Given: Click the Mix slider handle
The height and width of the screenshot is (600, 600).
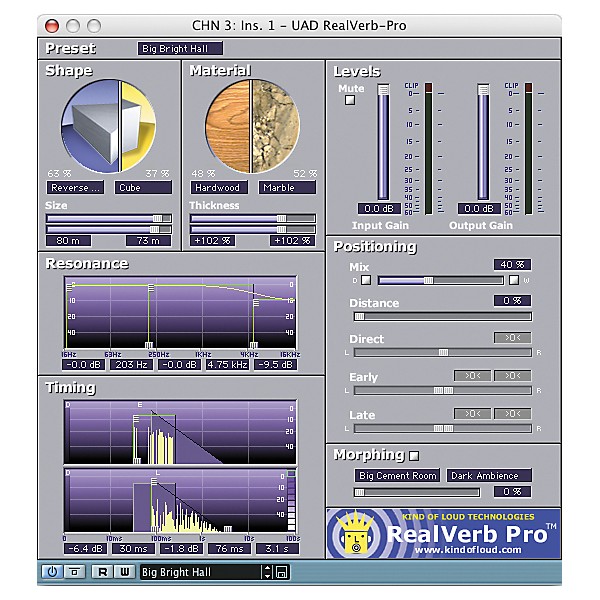Looking at the screenshot, I should pyautogui.click(x=429, y=280).
